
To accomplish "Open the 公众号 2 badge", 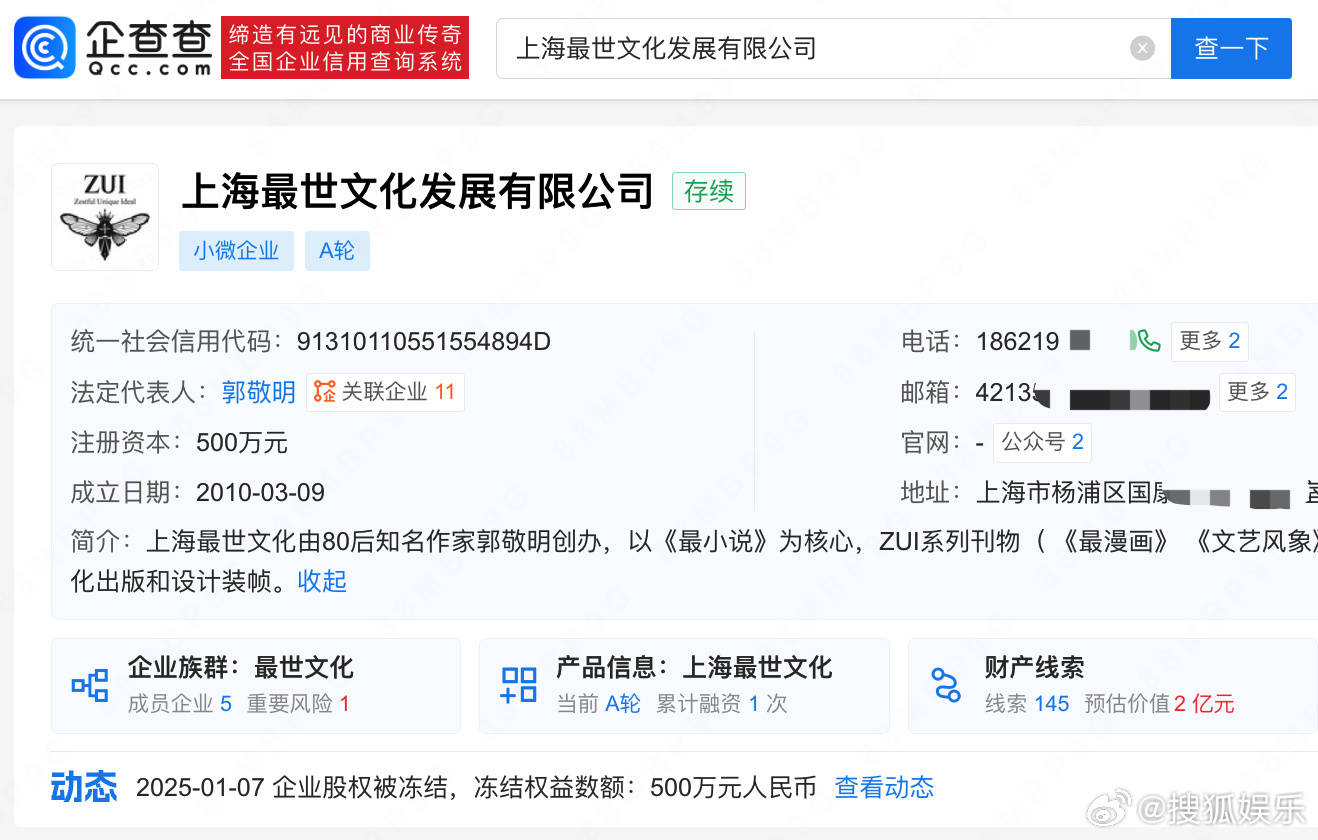I will tap(1042, 442).
